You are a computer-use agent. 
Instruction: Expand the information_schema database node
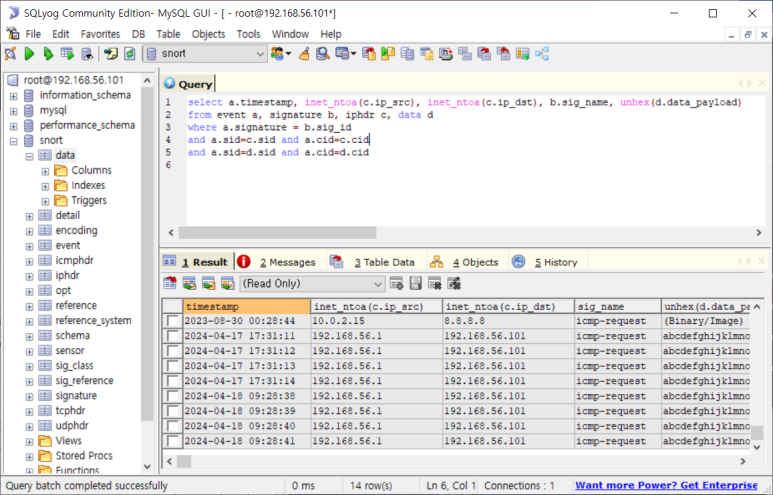(x=14, y=96)
